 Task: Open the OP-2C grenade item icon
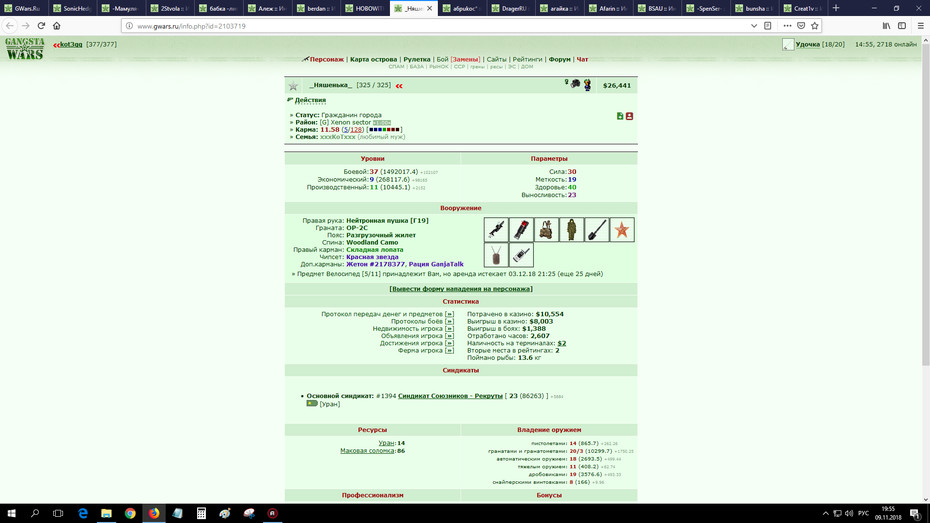(521, 229)
